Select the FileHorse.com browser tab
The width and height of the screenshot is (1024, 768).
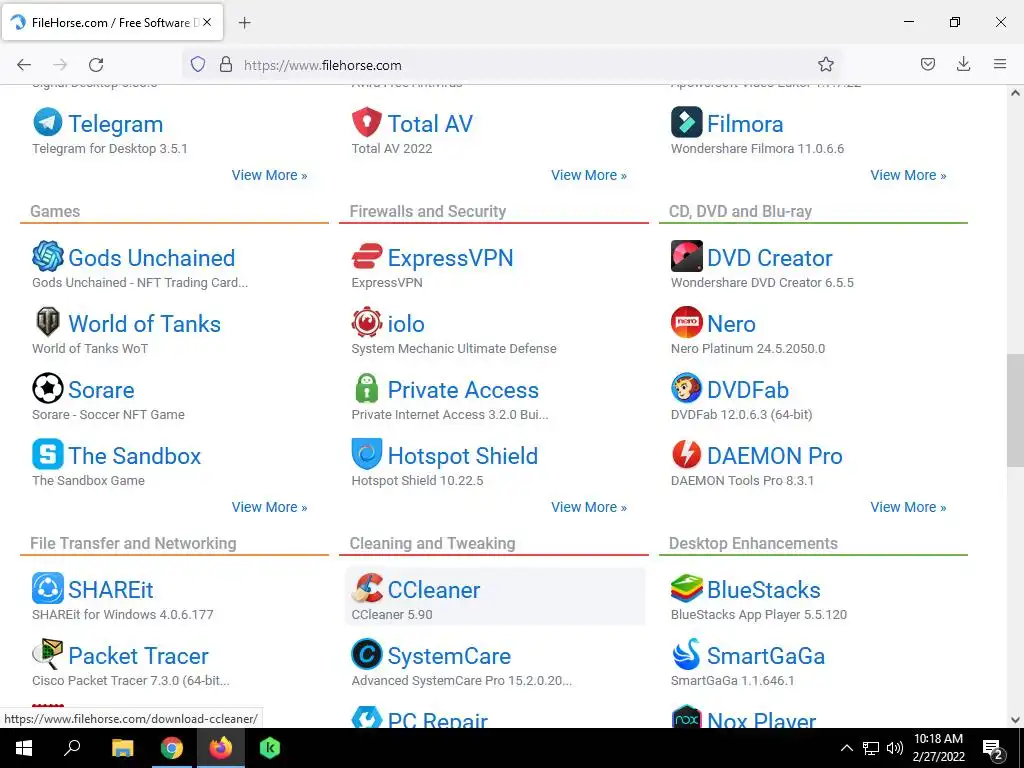point(112,22)
